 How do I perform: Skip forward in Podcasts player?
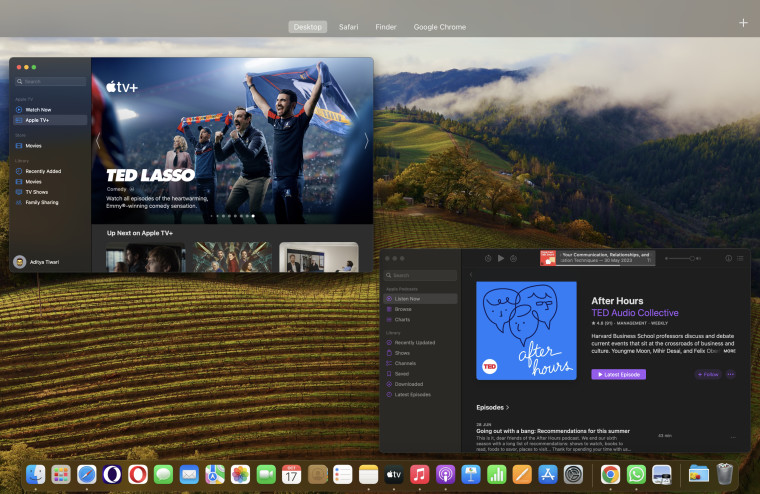513,258
